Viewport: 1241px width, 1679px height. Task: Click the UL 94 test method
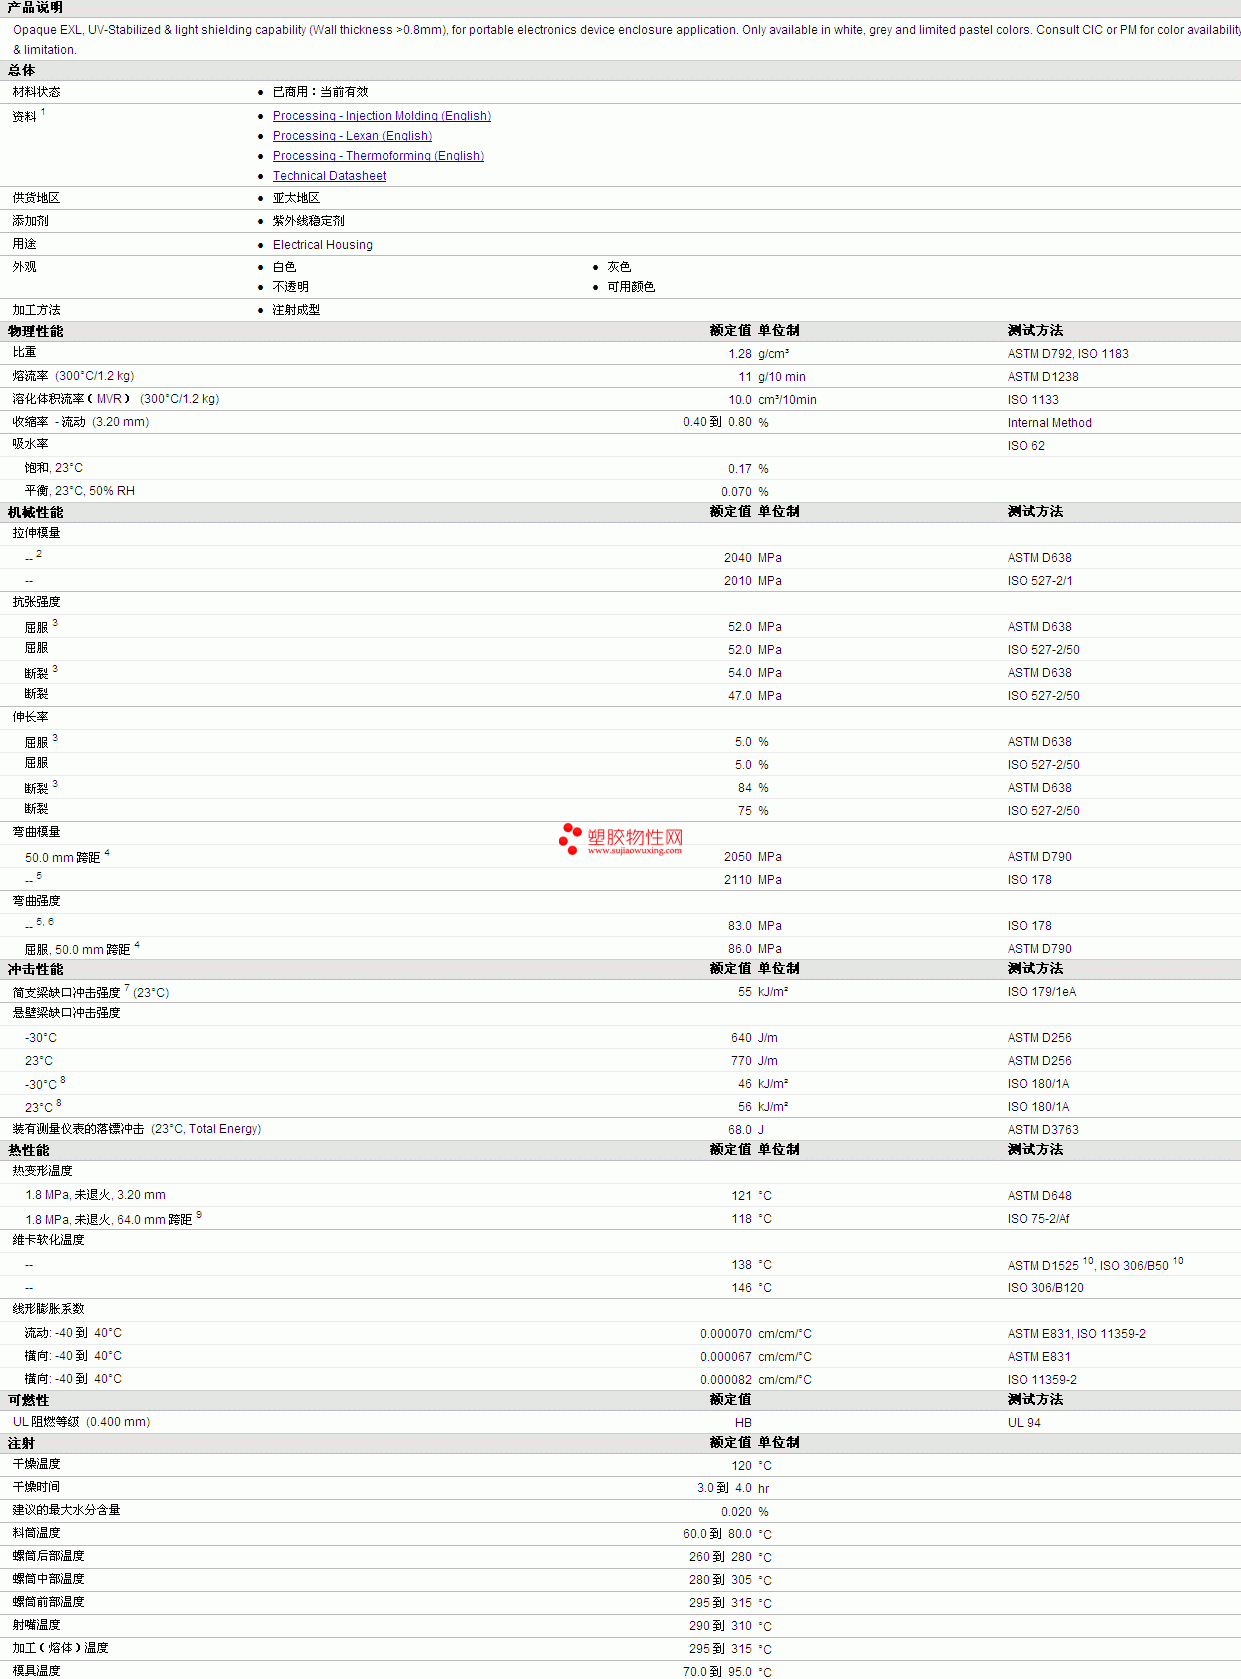(x=1024, y=1423)
